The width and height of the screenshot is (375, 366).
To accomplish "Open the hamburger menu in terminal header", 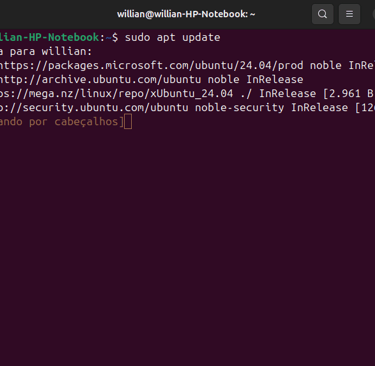I will click(x=349, y=14).
